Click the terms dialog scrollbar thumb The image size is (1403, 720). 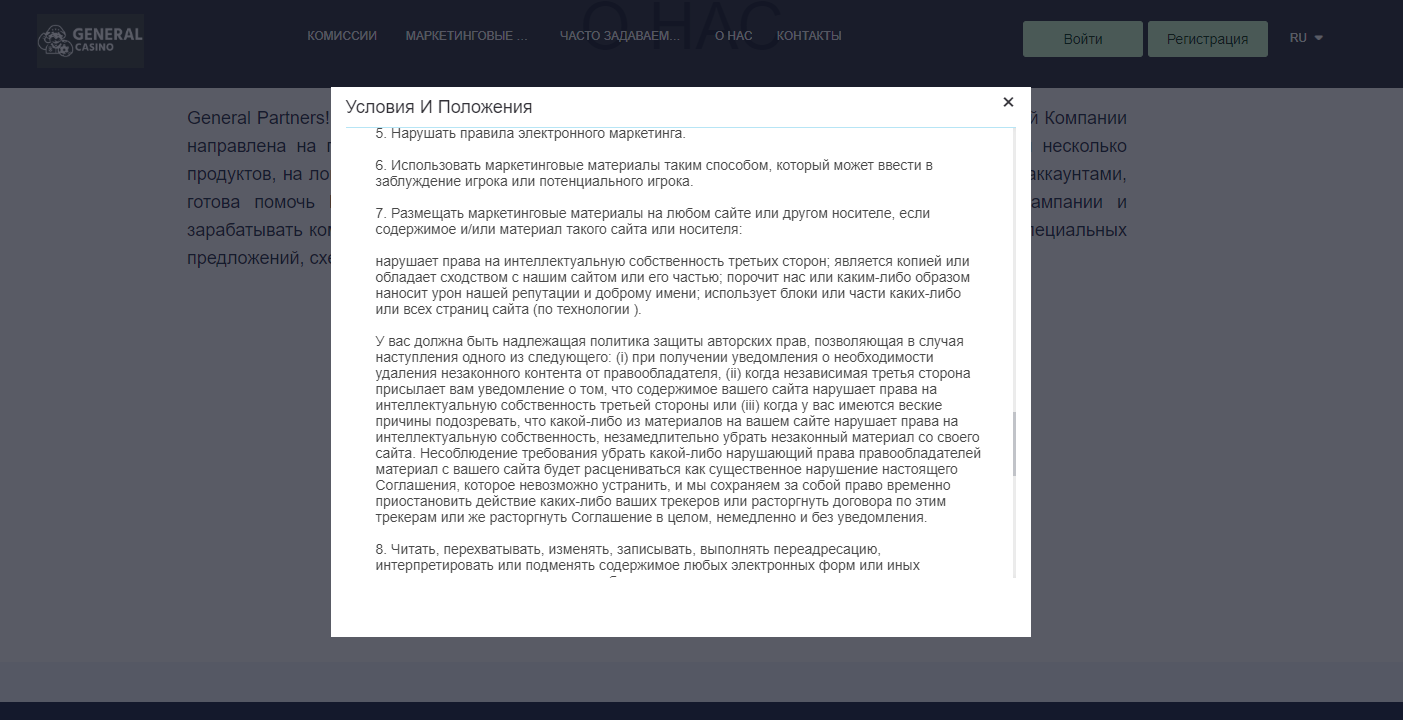[x=1014, y=443]
